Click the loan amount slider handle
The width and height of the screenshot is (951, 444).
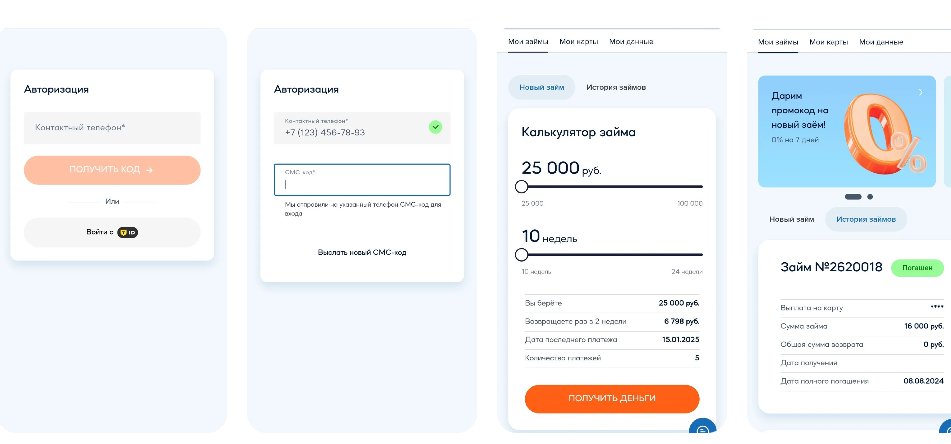pyautogui.click(x=521, y=186)
